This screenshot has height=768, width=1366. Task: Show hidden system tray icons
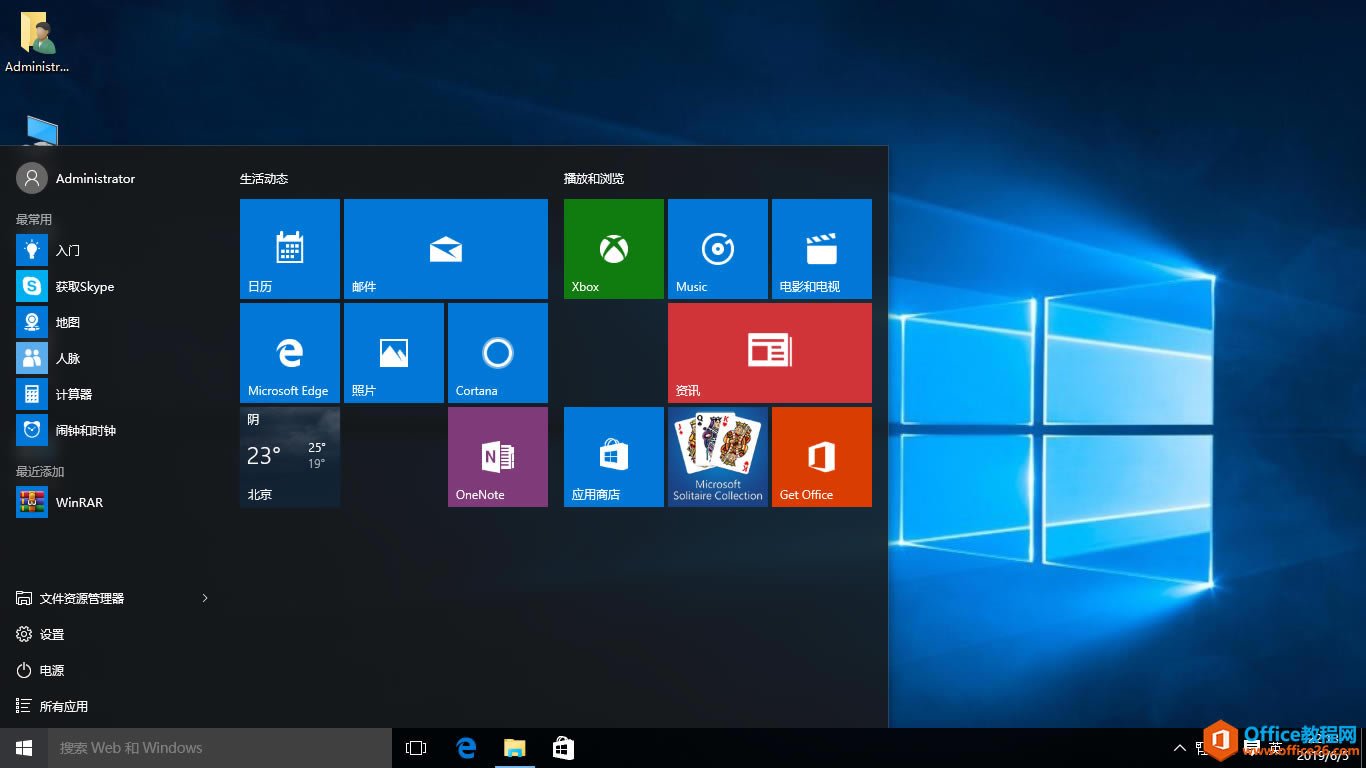tap(1180, 748)
